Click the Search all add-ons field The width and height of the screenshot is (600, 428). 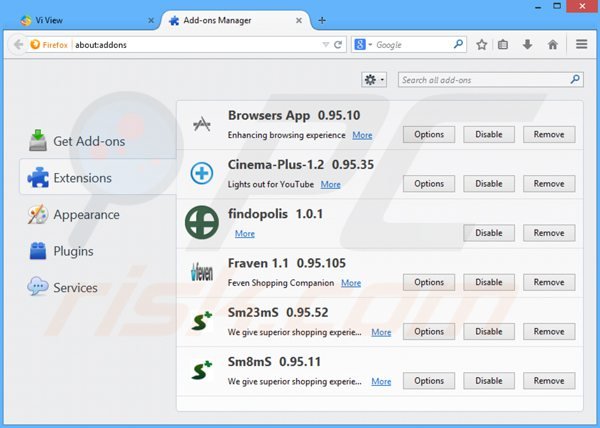[491, 80]
